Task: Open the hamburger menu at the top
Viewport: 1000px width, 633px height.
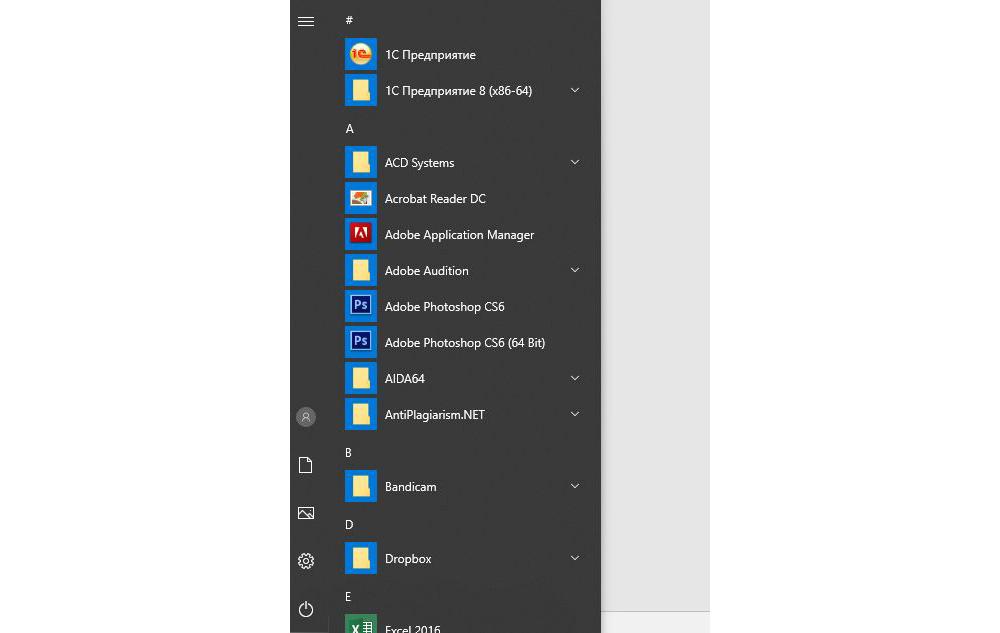Action: click(305, 22)
